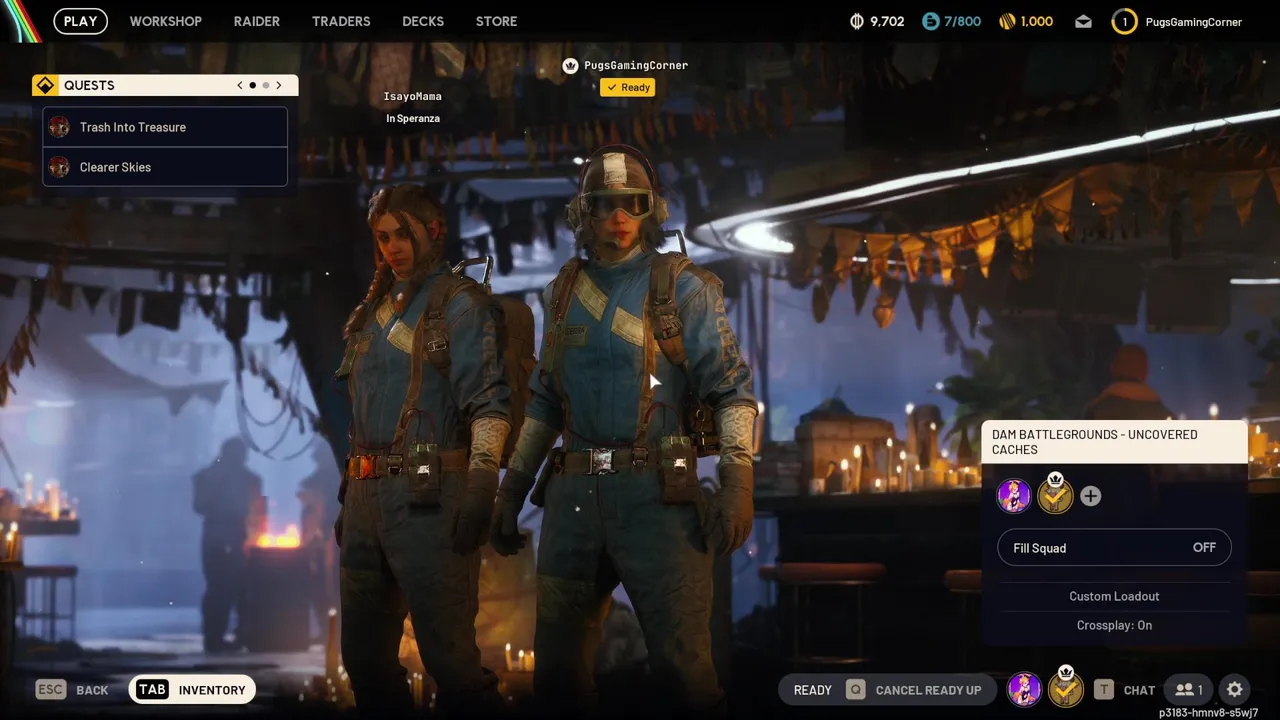Image resolution: width=1280 pixels, height=720 pixels.
Task: Open the player level 1 badge
Action: pyautogui.click(x=1125, y=21)
